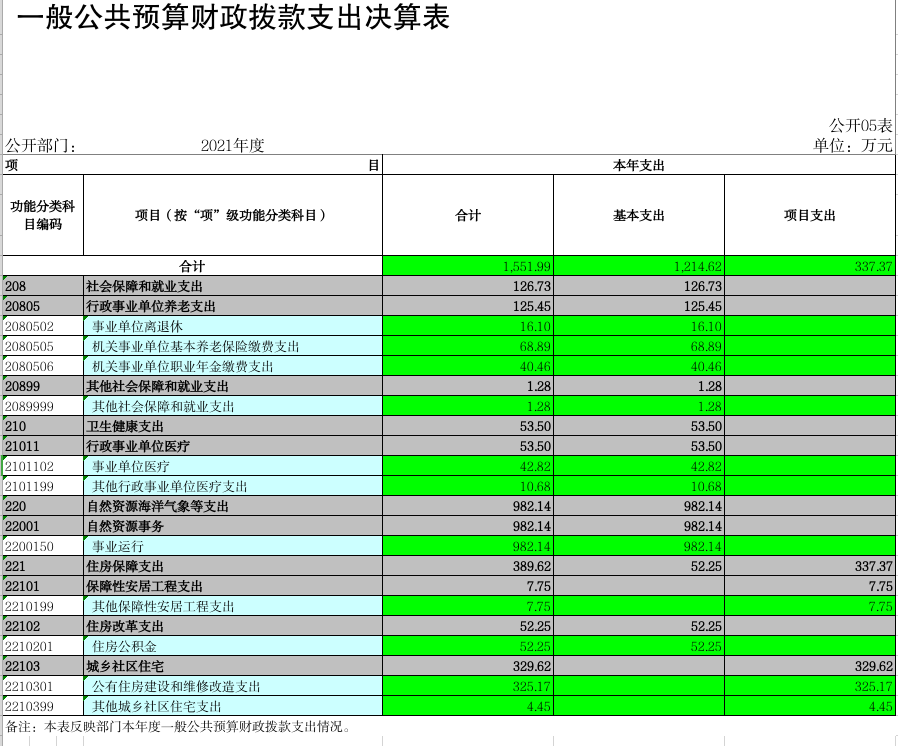Viewport: 898px width, 746px height.
Task: Click the bold 其他社会保障和就业支出 cell in row 20899
Action: 233,386
